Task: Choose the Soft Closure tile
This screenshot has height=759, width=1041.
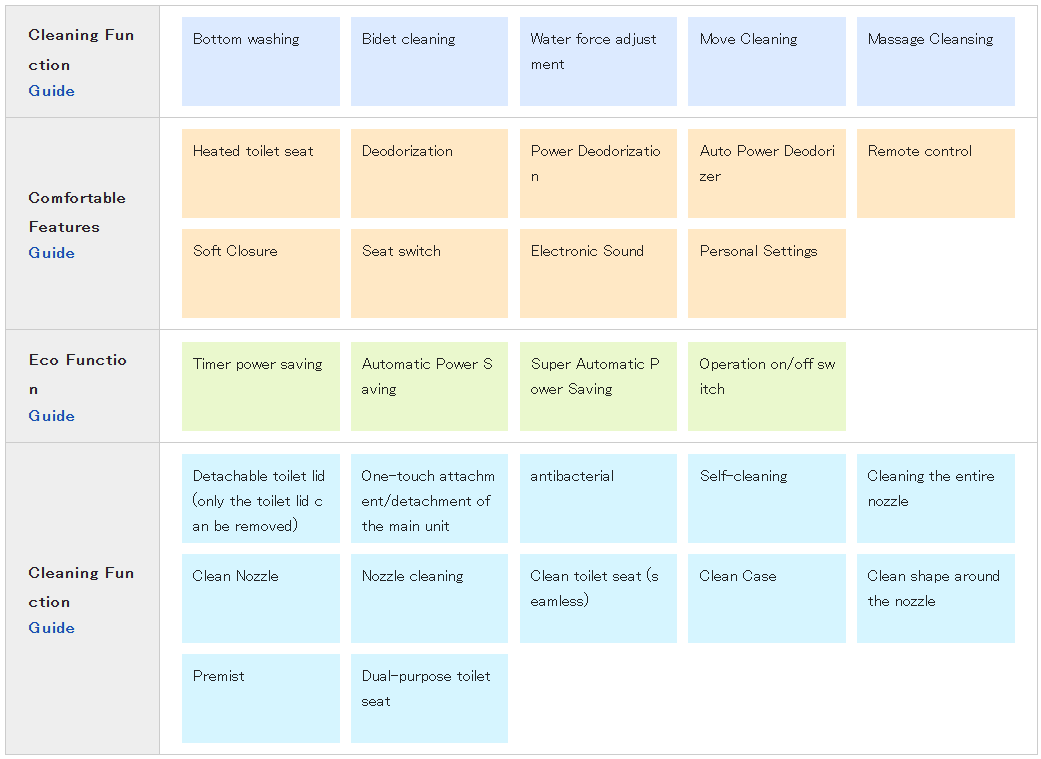Action: (260, 273)
